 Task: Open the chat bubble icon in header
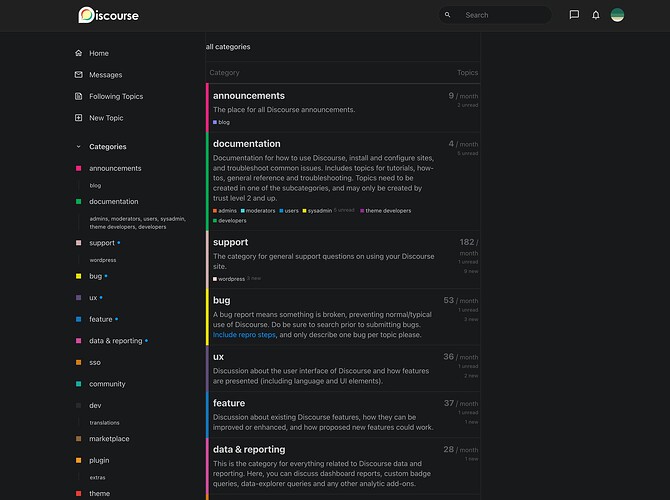pyautogui.click(x=574, y=15)
